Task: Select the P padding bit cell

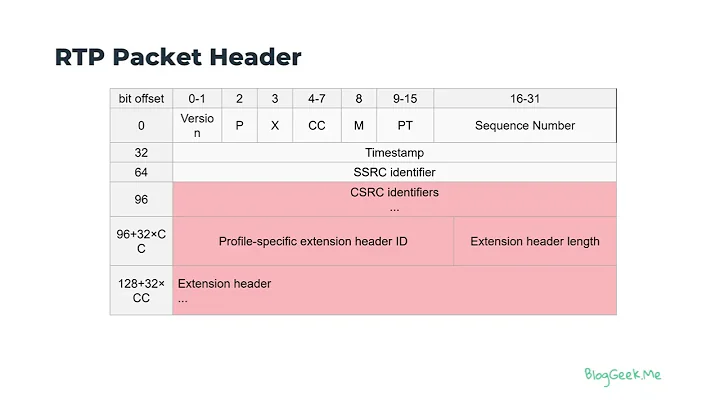Action: (x=239, y=126)
